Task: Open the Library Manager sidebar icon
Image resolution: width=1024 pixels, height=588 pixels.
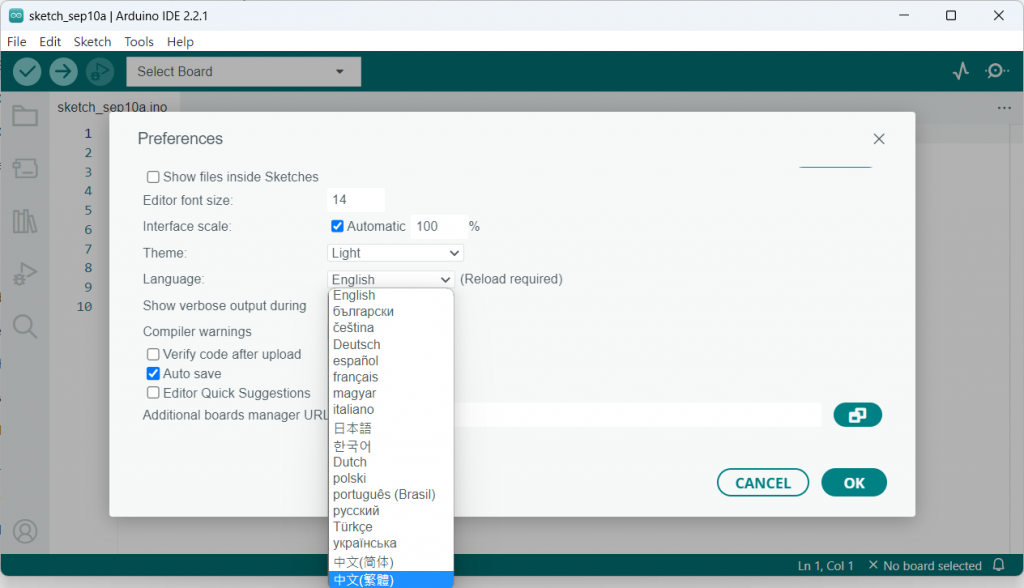Action: click(25, 221)
